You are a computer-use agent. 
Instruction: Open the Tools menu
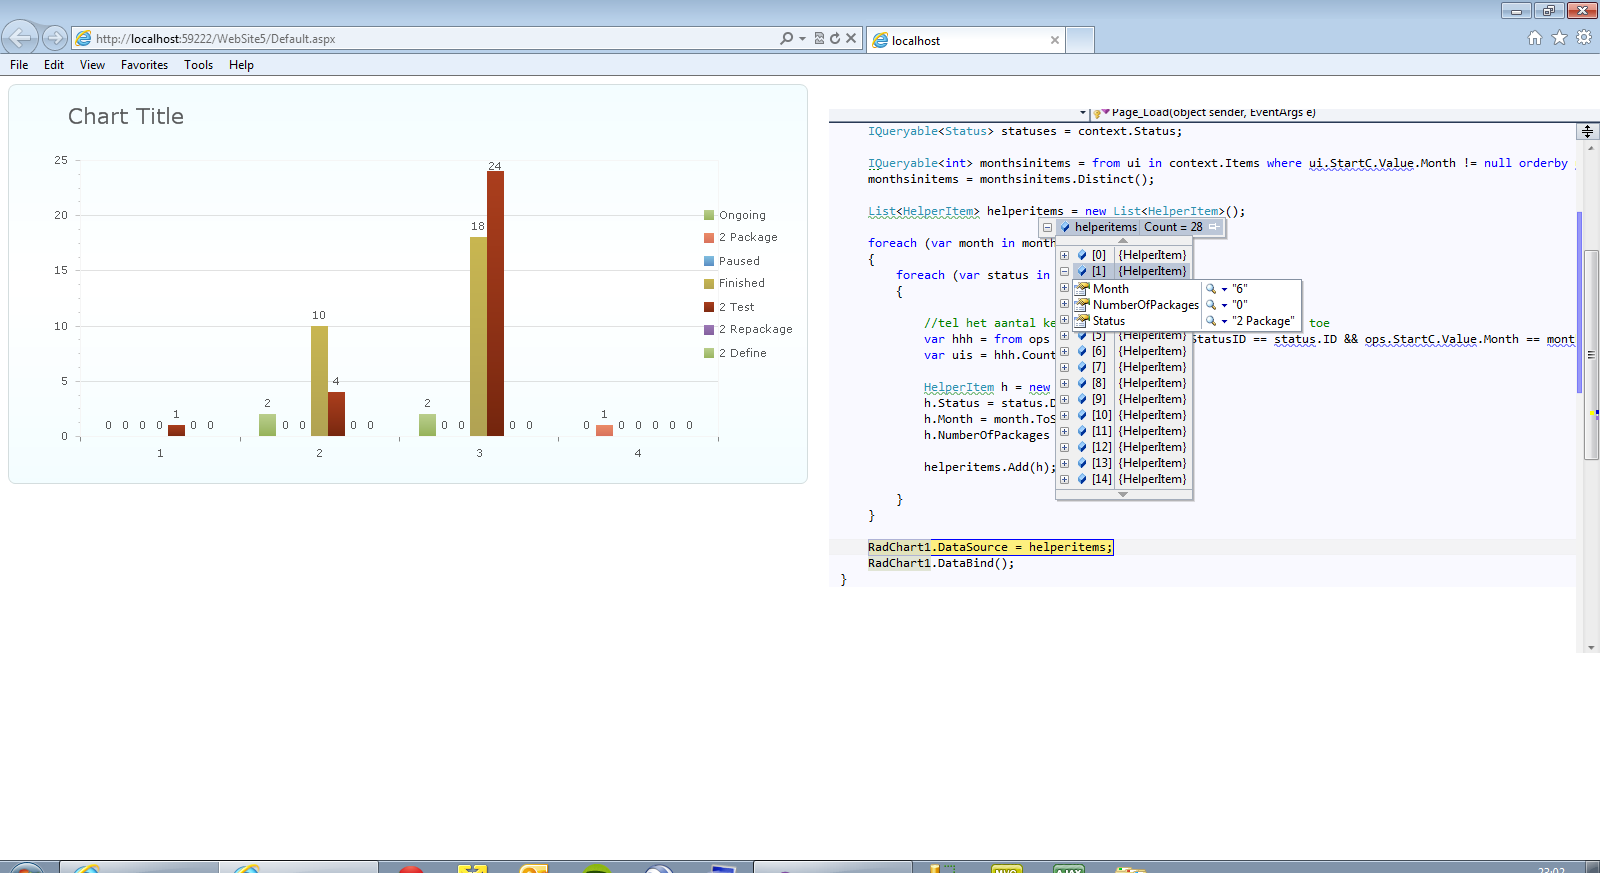[x=198, y=65]
